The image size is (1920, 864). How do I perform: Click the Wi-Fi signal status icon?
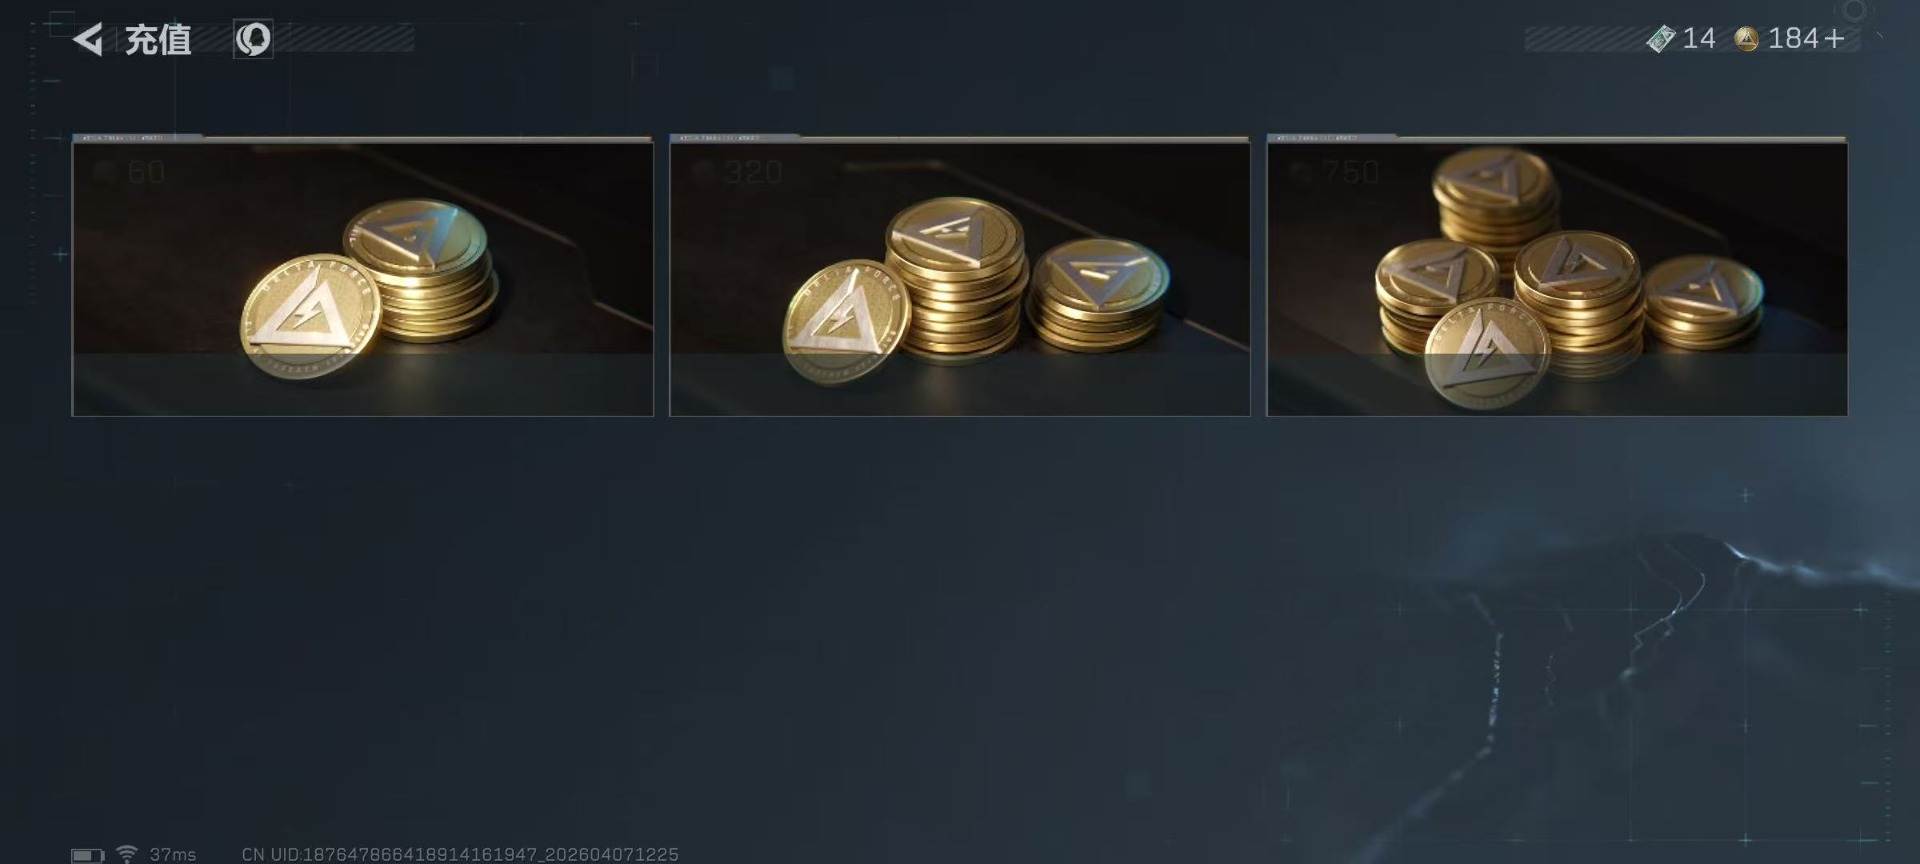pyautogui.click(x=127, y=853)
